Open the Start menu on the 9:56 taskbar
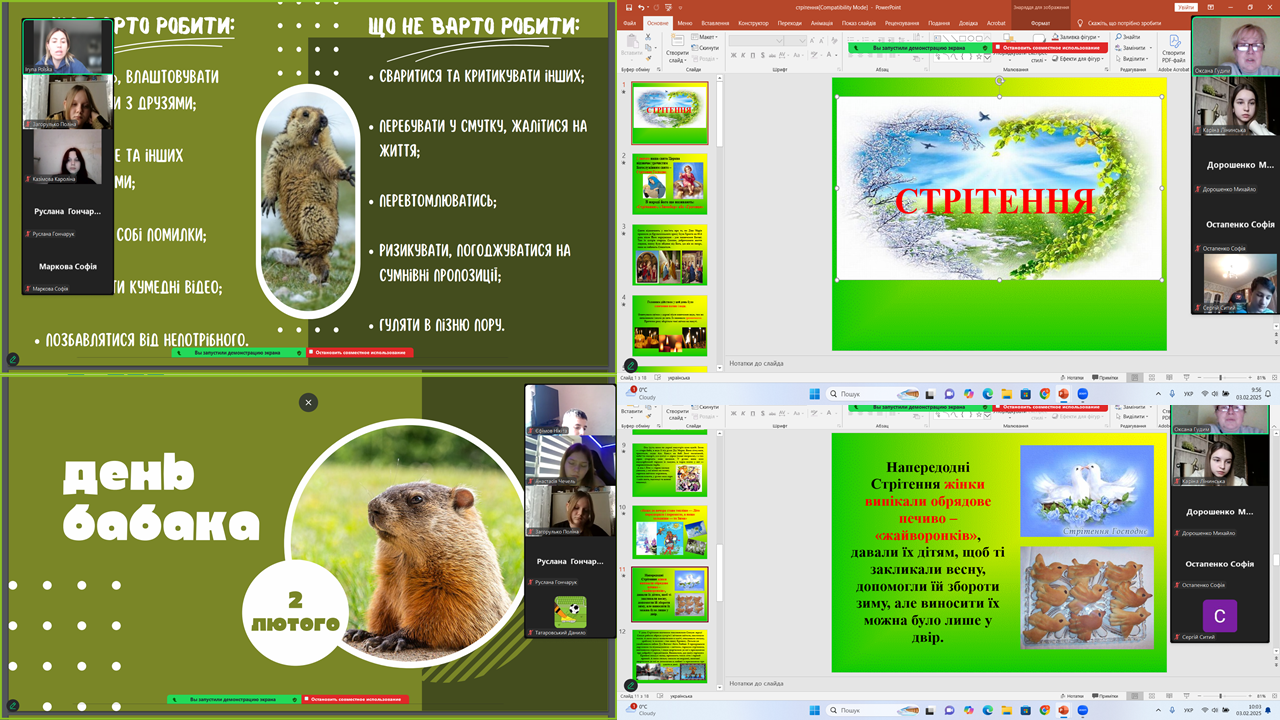The width and height of the screenshot is (1280, 720). point(814,394)
